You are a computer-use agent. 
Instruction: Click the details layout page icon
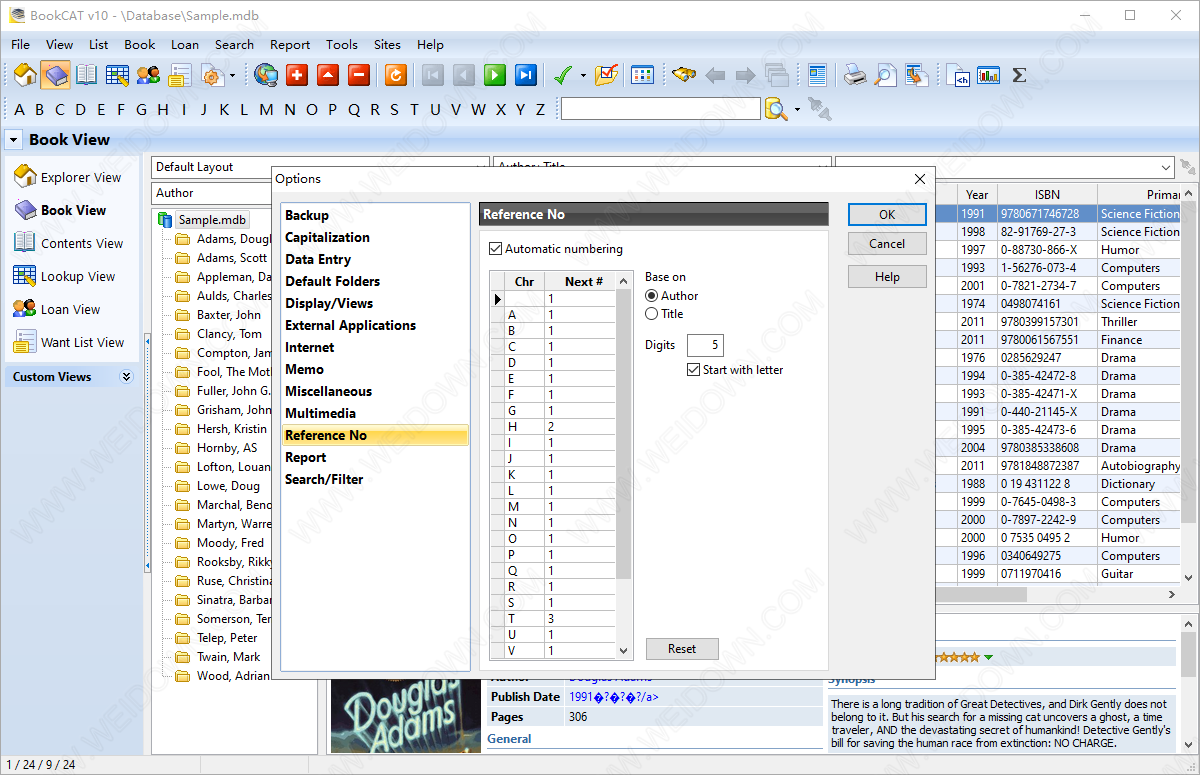click(x=818, y=75)
